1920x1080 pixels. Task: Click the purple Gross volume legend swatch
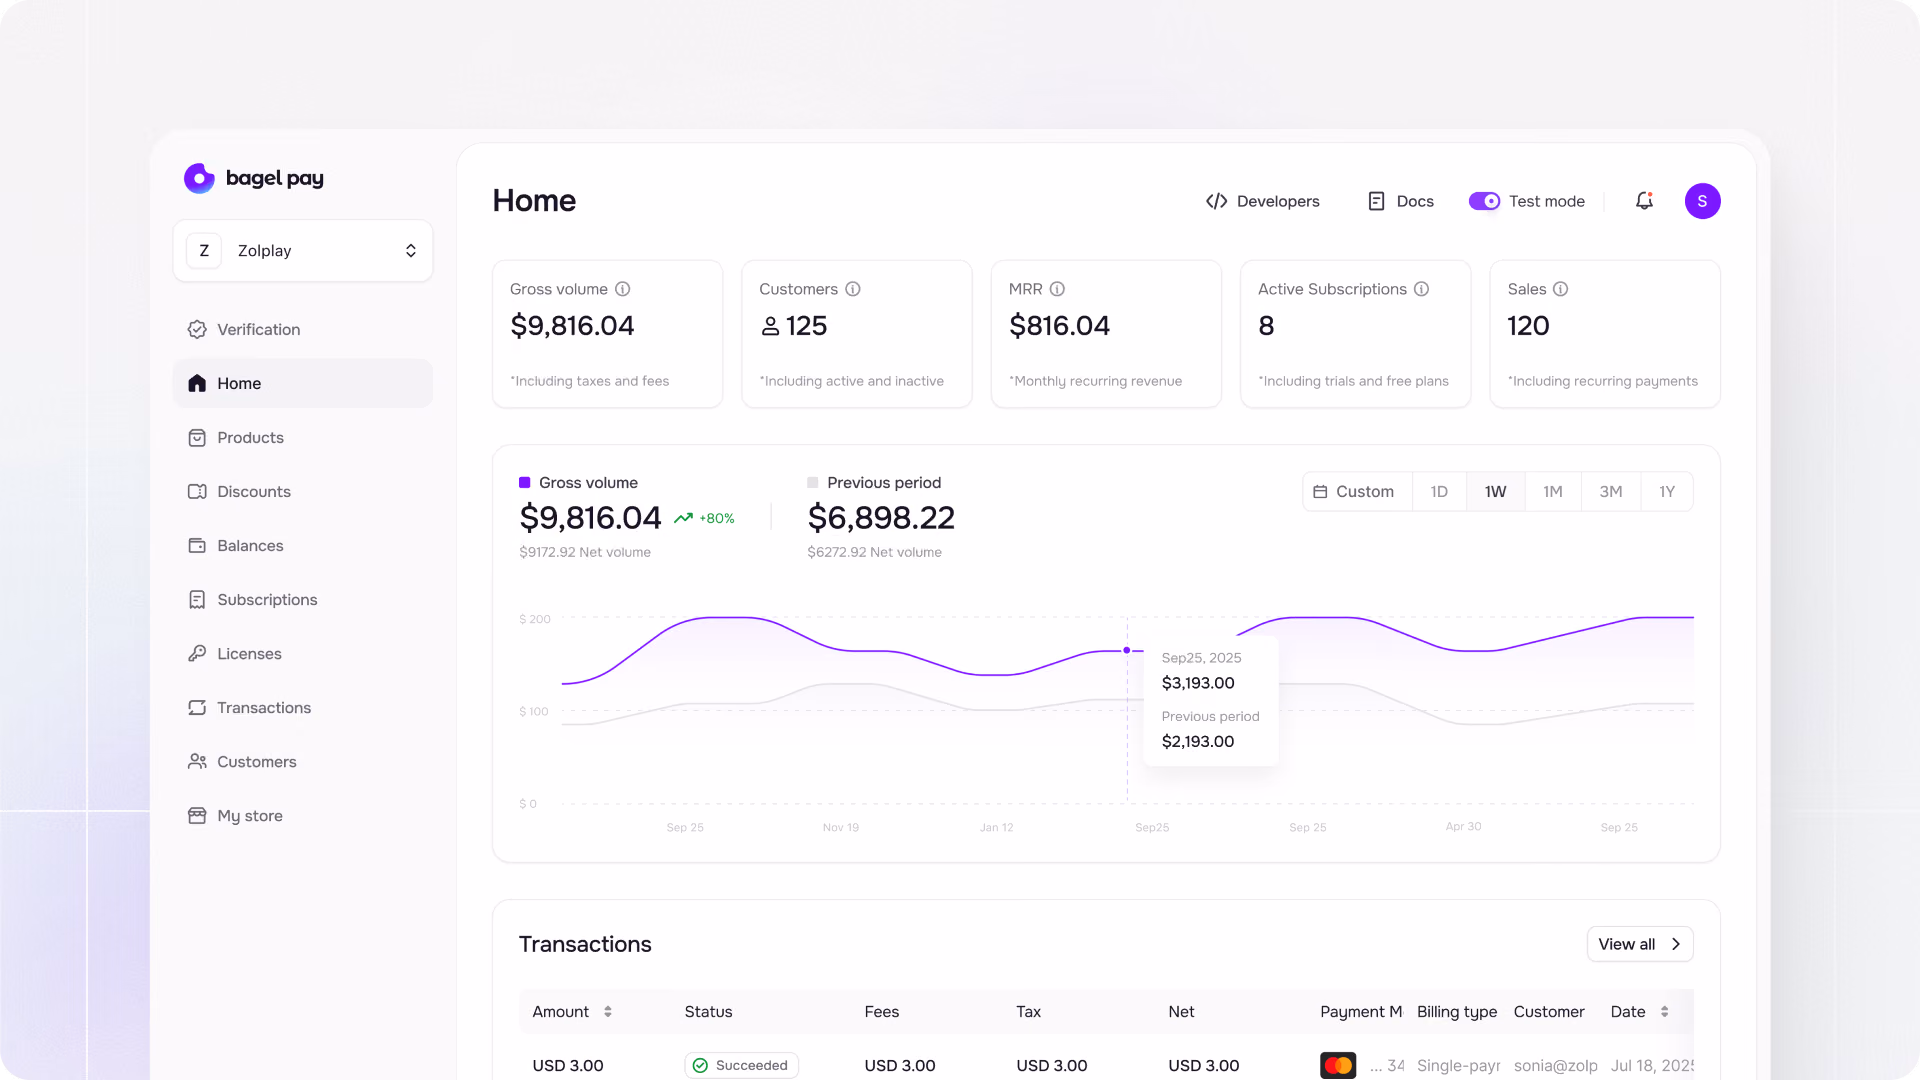point(524,482)
